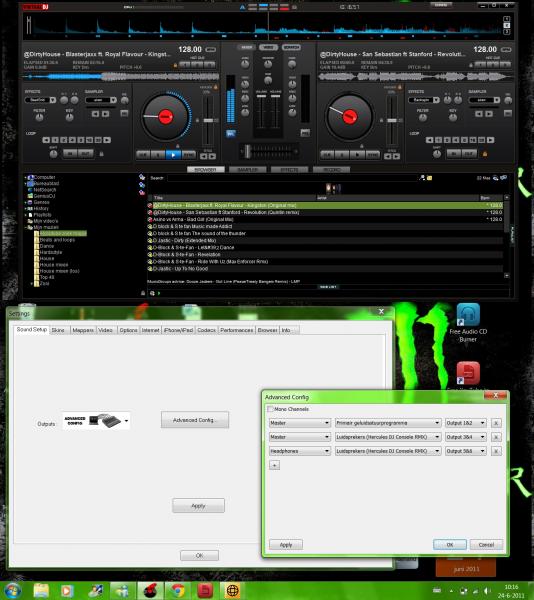Click the crossfader handle

[x=247, y=152]
